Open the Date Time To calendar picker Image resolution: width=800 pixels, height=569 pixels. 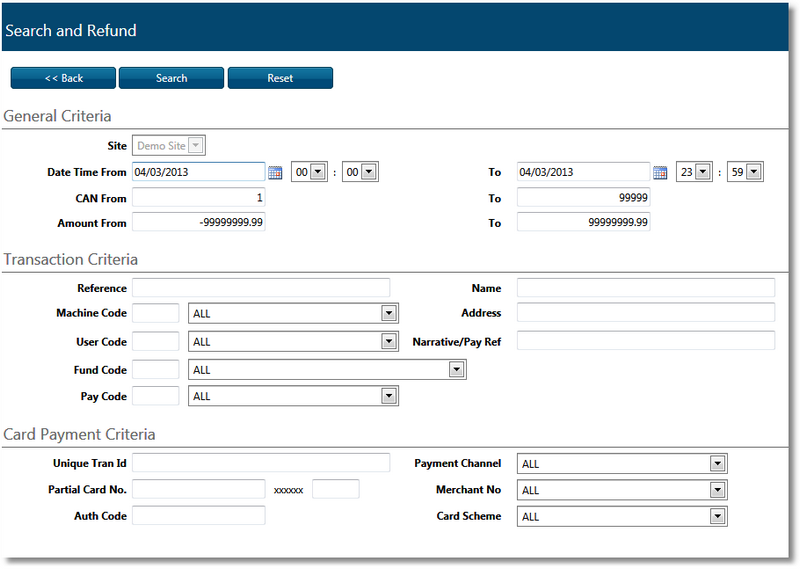[660, 172]
